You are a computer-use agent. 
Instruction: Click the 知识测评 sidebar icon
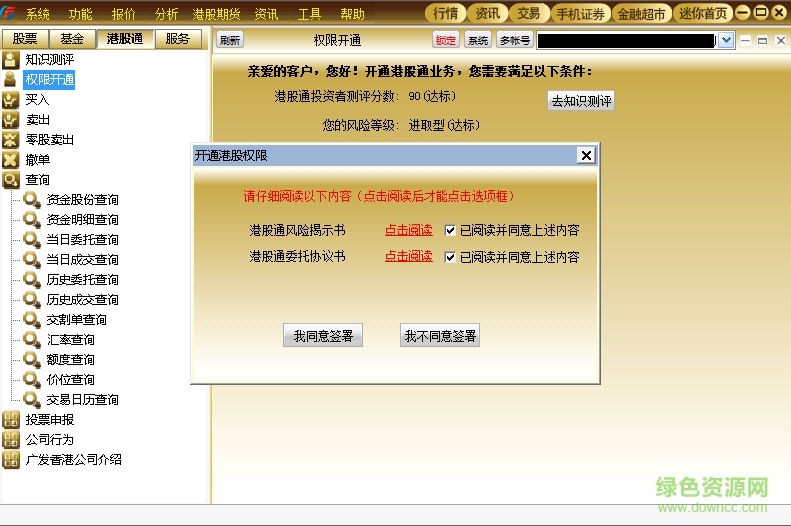10,60
